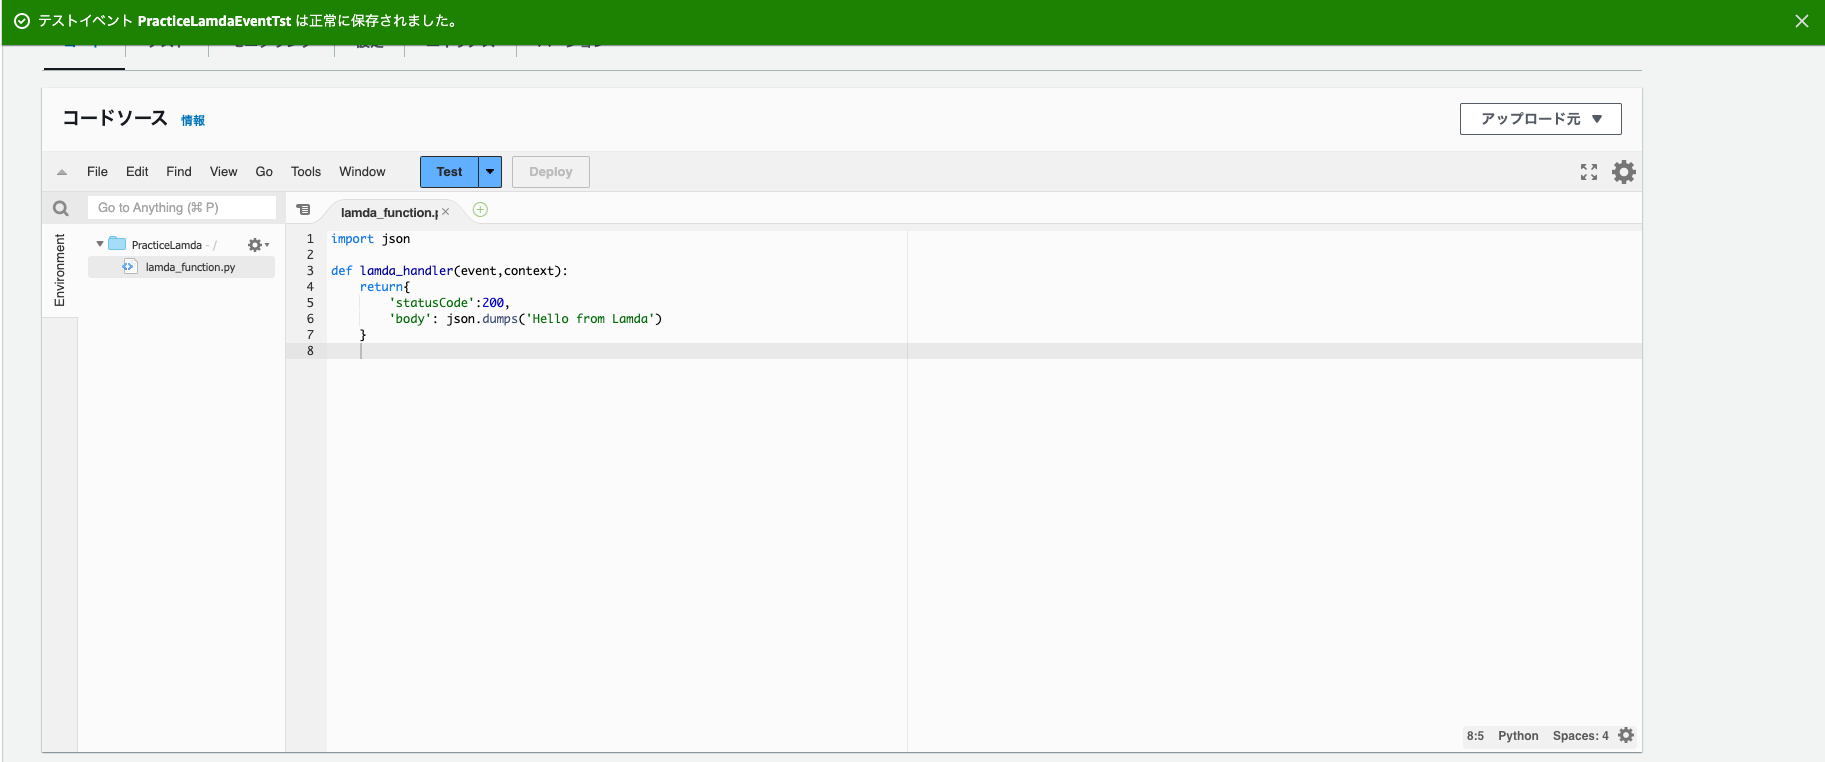
Task: Open the editor preferences gear icon
Action: point(1624,172)
